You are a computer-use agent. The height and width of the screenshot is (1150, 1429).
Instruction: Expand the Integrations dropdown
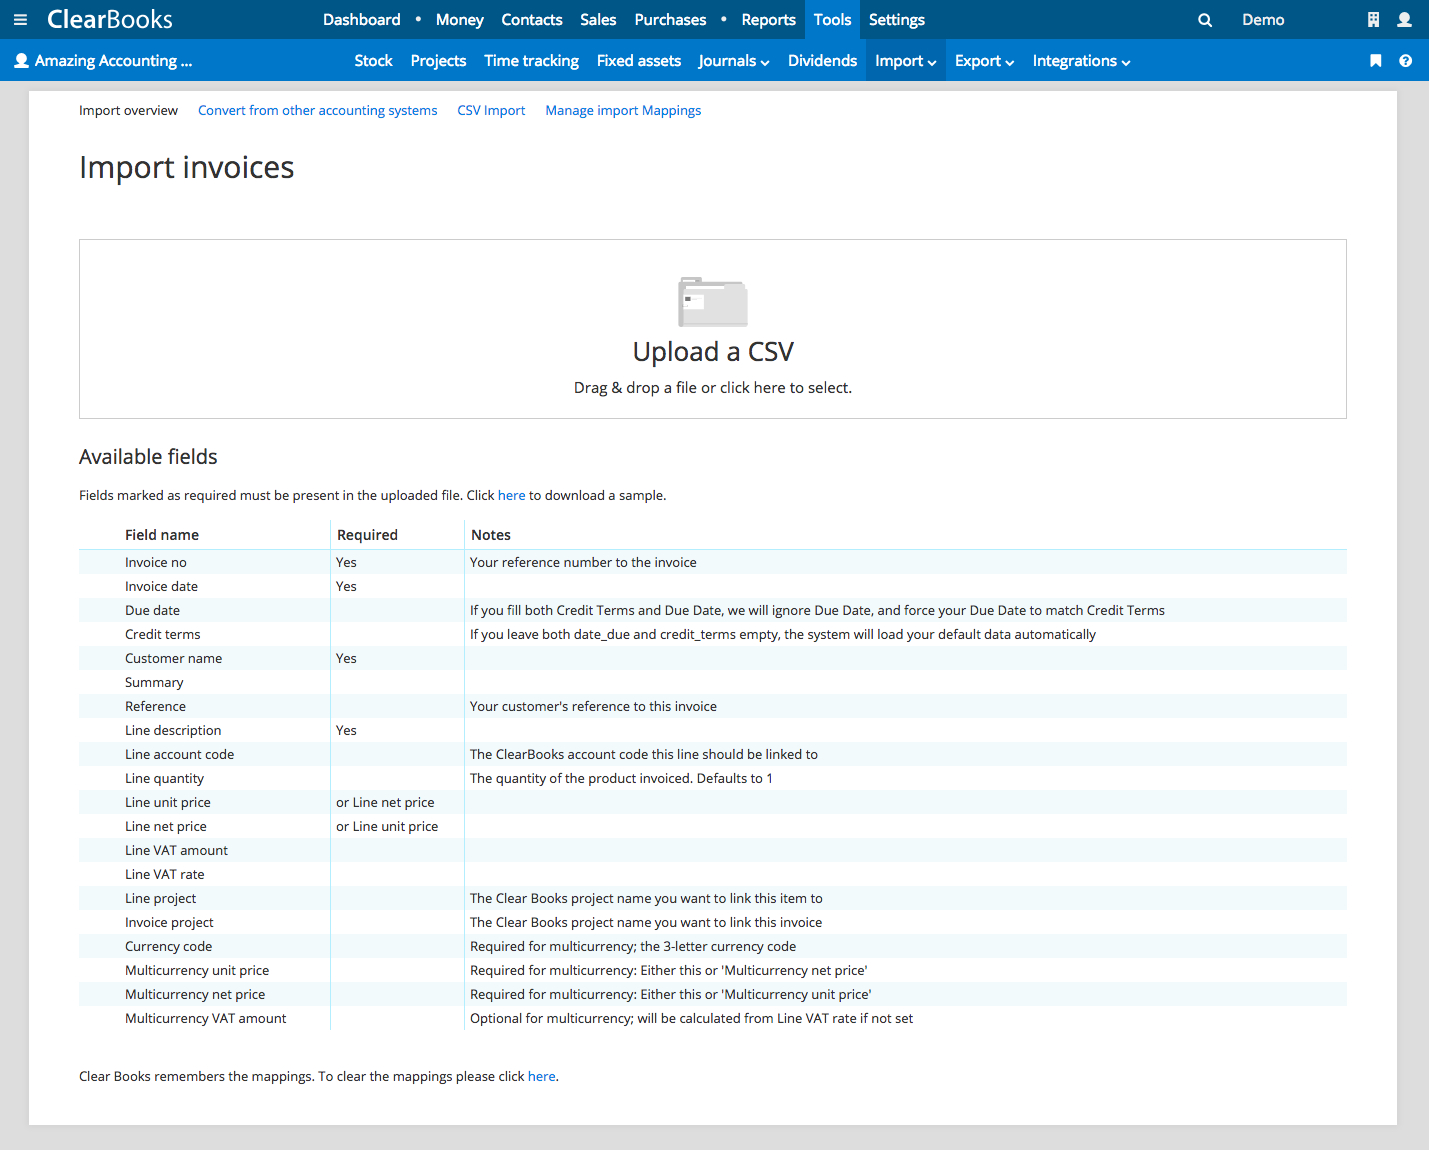click(x=1080, y=60)
